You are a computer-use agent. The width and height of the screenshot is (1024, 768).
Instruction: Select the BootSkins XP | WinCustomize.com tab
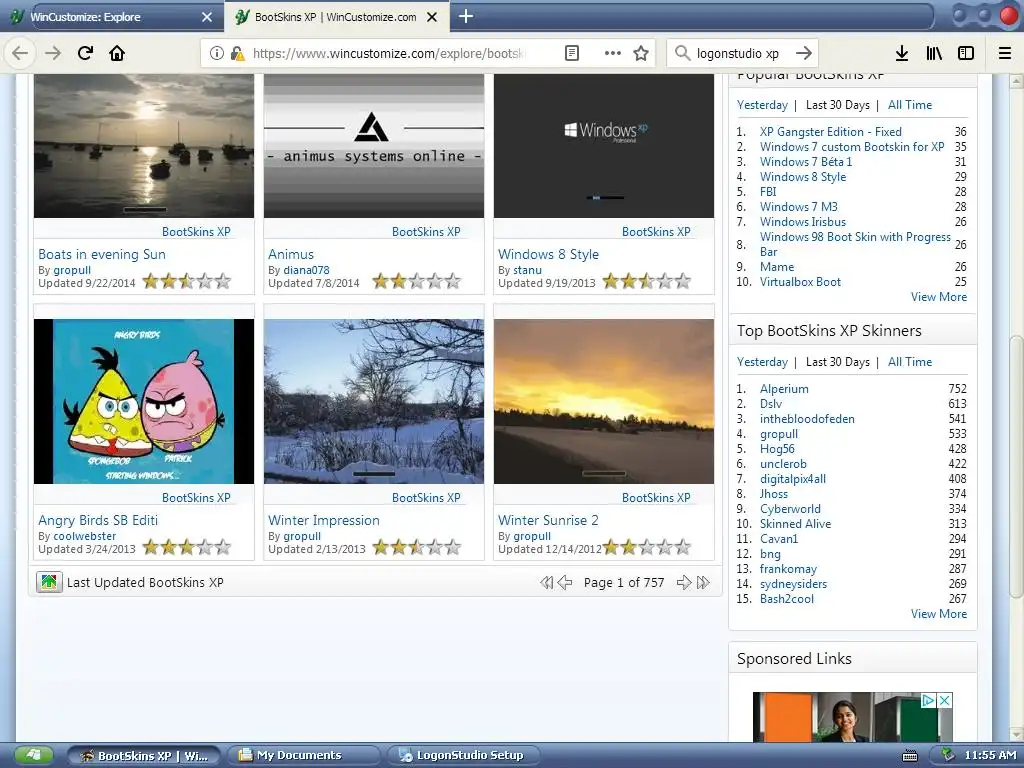click(x=336, y=17)
